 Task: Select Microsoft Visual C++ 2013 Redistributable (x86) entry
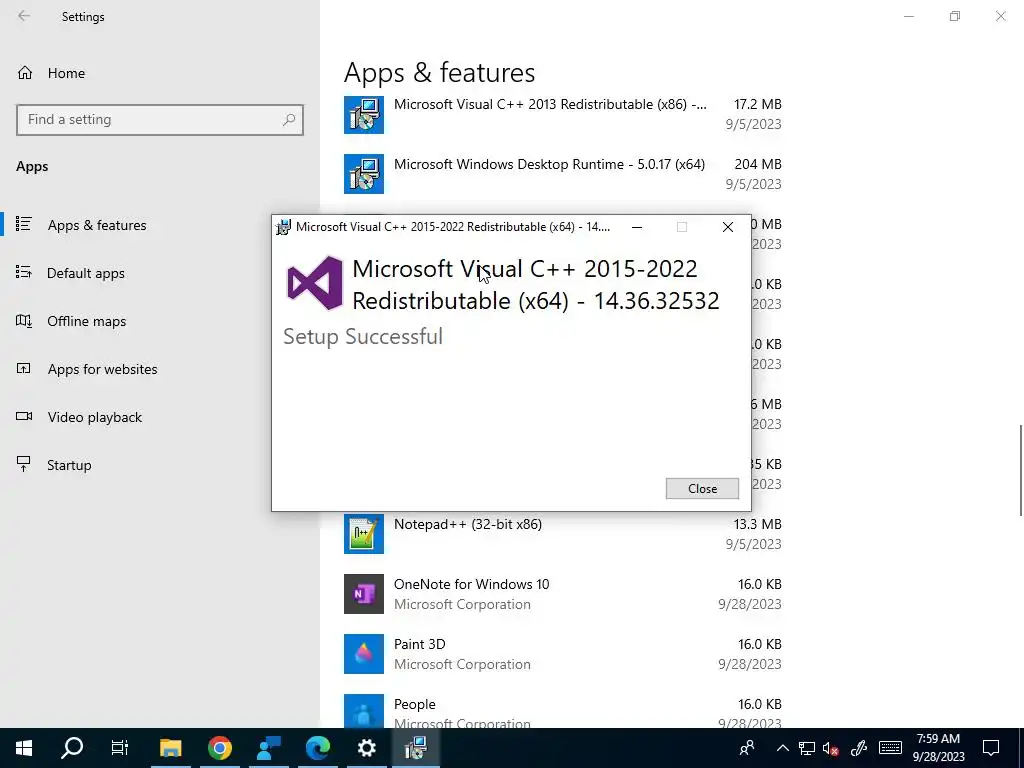[563, 114]
